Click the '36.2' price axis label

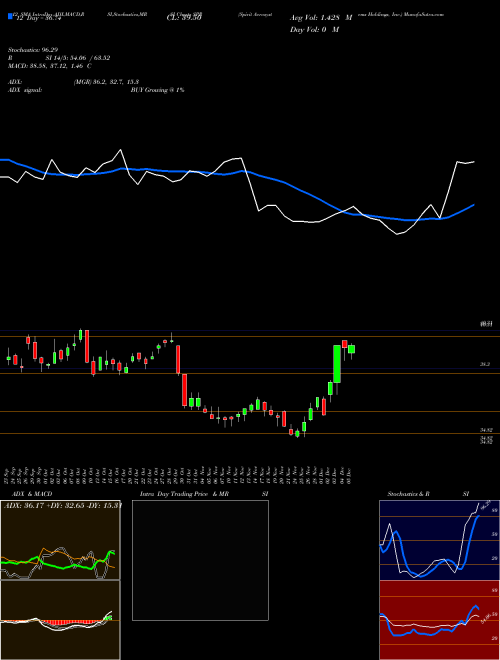coord(485,365)
